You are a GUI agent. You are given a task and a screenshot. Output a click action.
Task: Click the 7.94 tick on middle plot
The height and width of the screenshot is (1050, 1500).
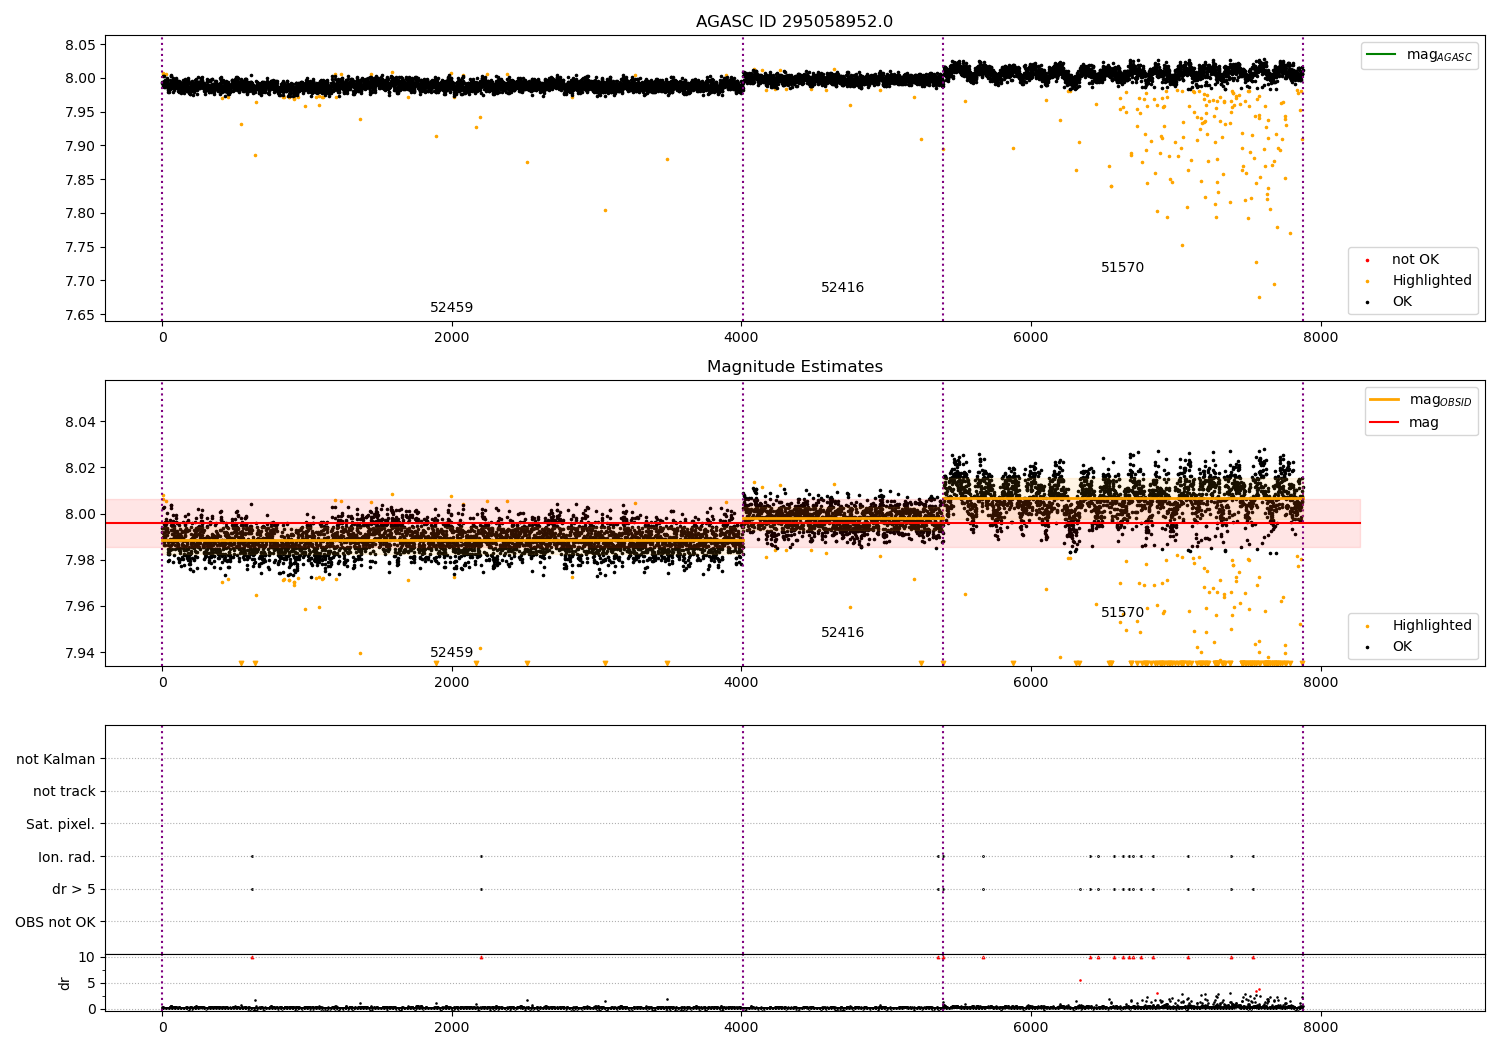(x=81, y=654)
